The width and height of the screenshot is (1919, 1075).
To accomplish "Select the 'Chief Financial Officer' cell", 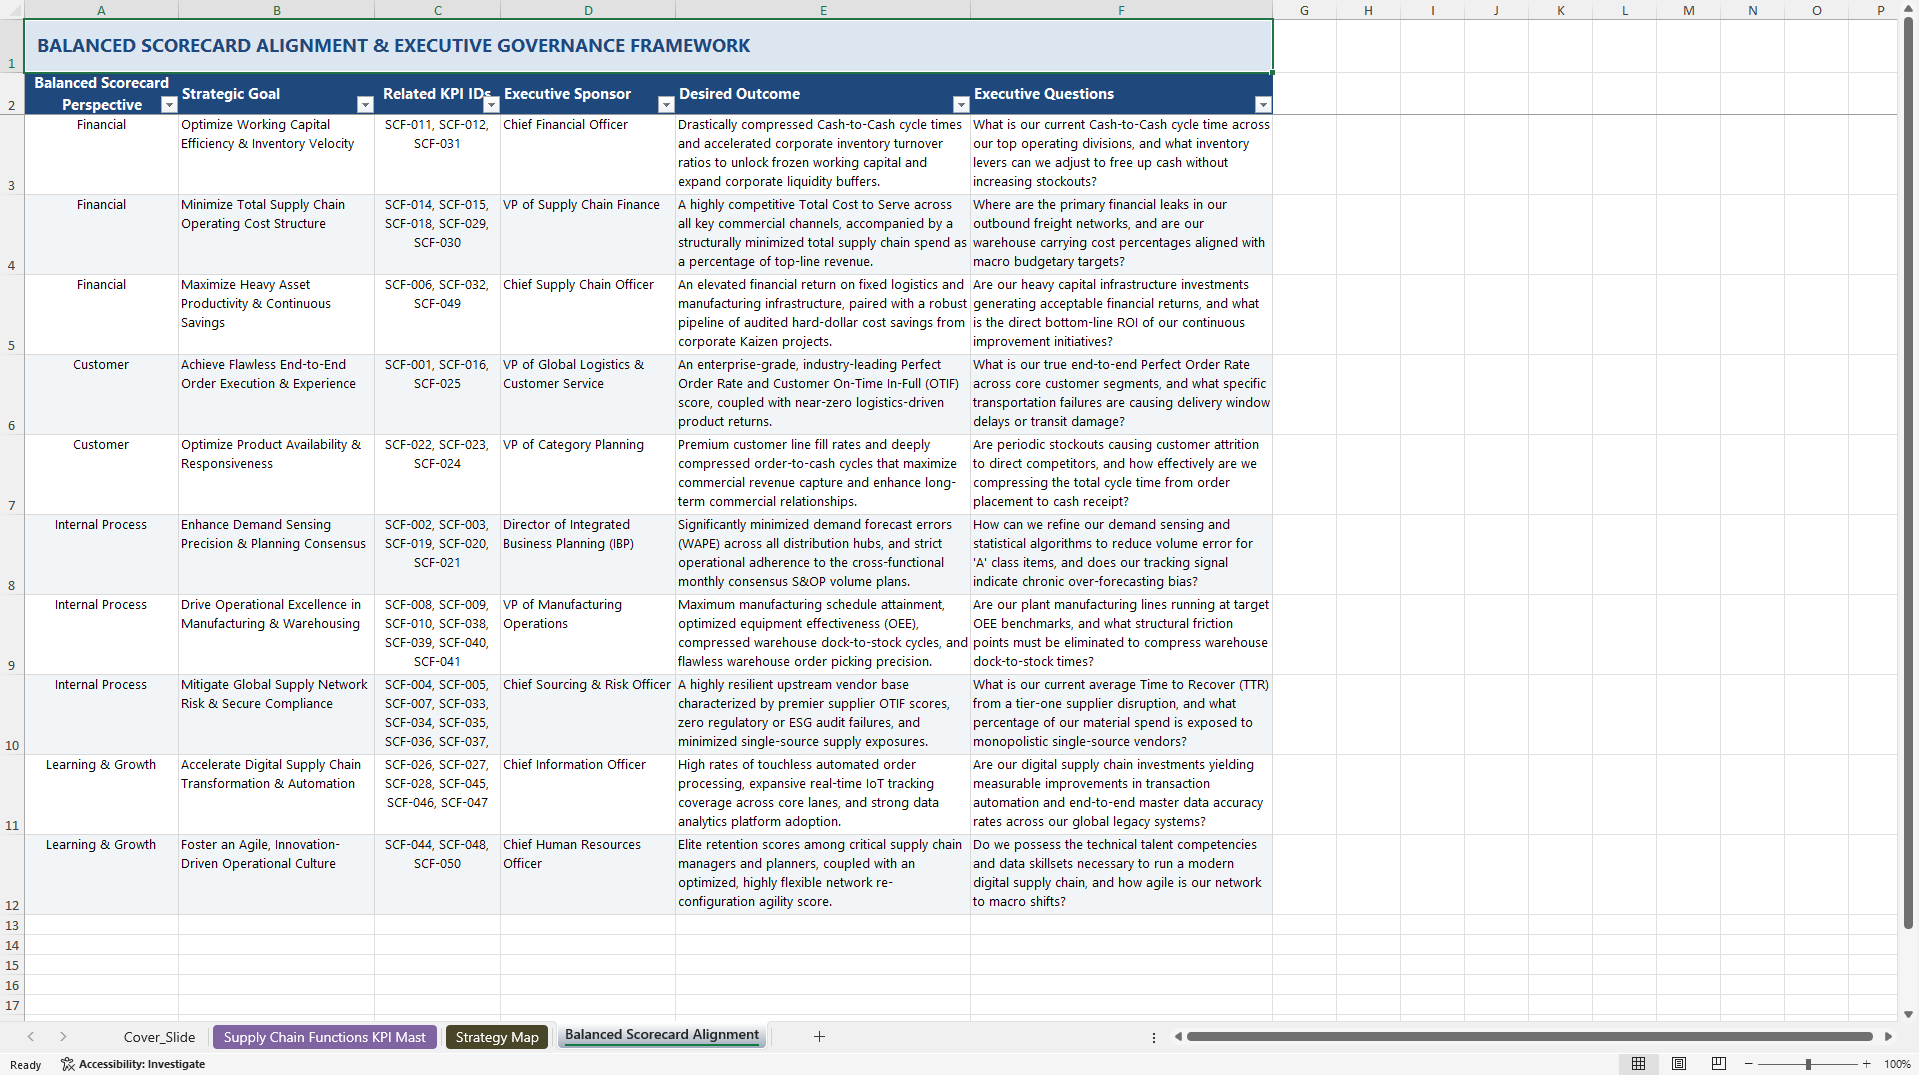I will coord(588,154).
